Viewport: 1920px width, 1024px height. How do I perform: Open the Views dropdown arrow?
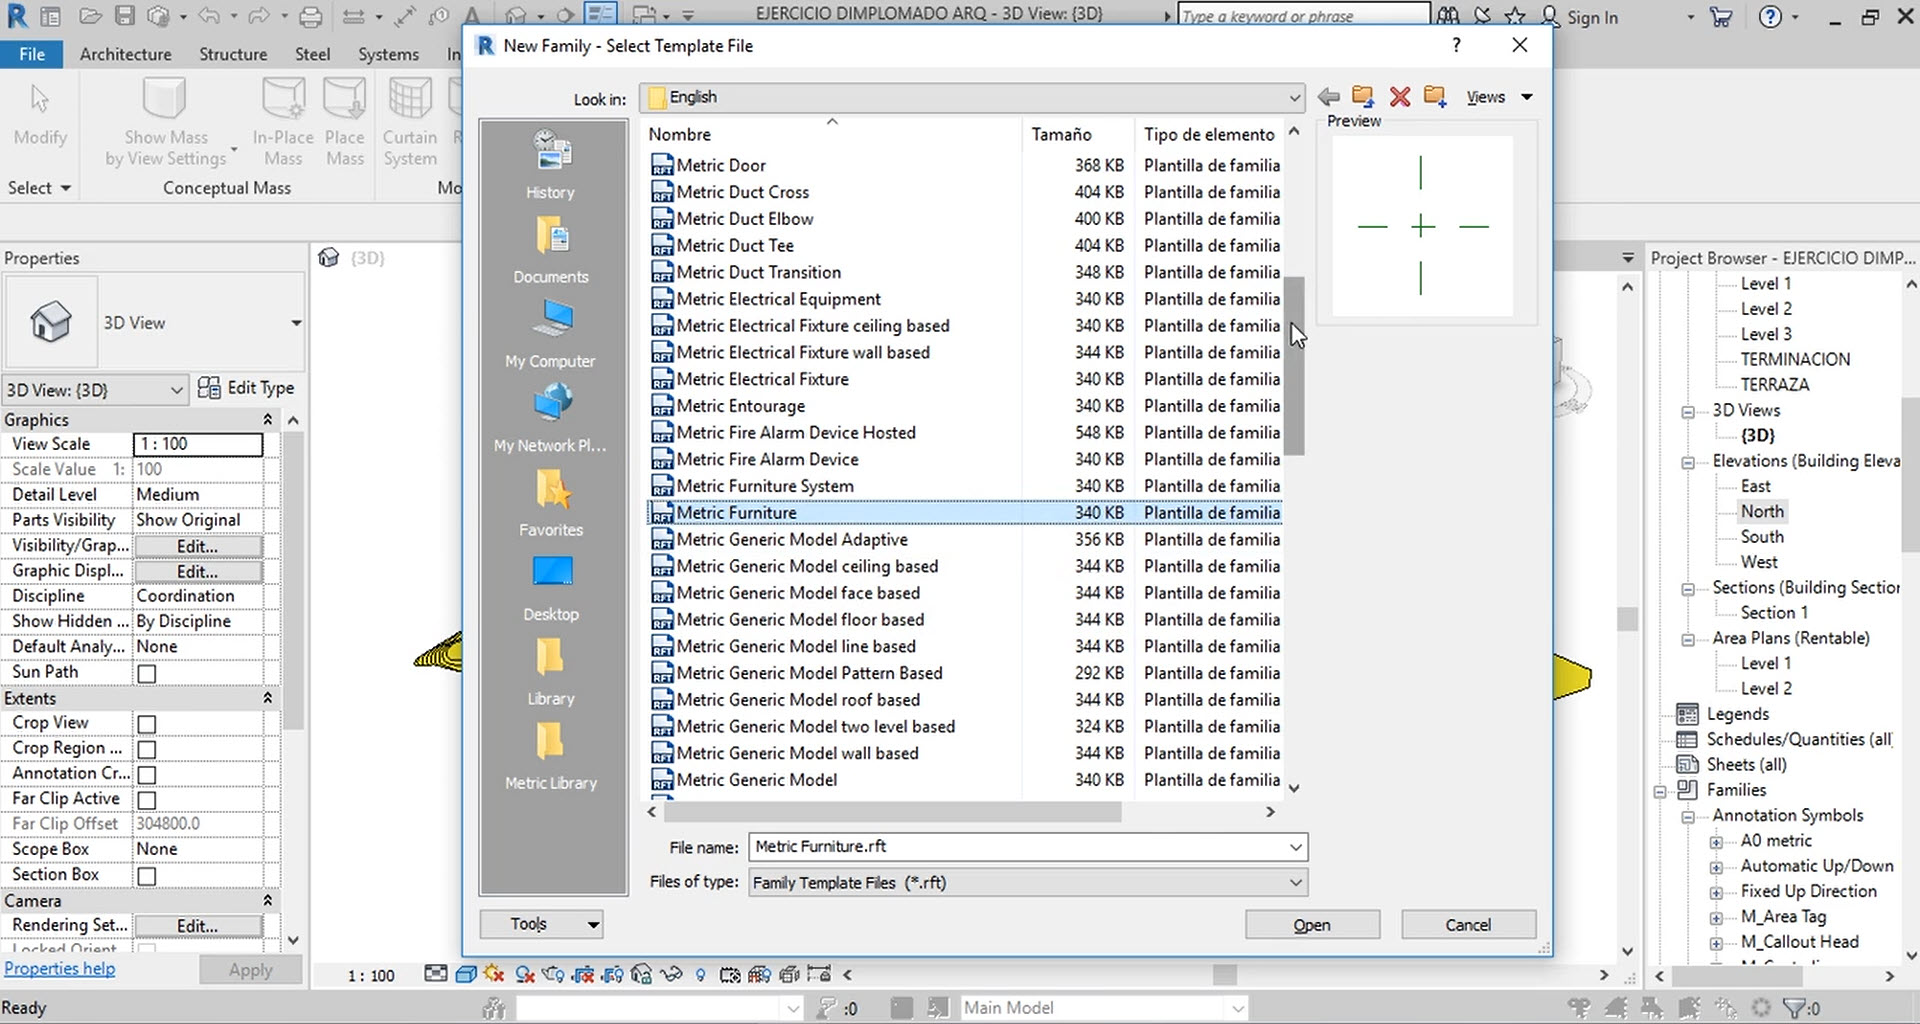pyautogui.click(x=1527, y=97)
